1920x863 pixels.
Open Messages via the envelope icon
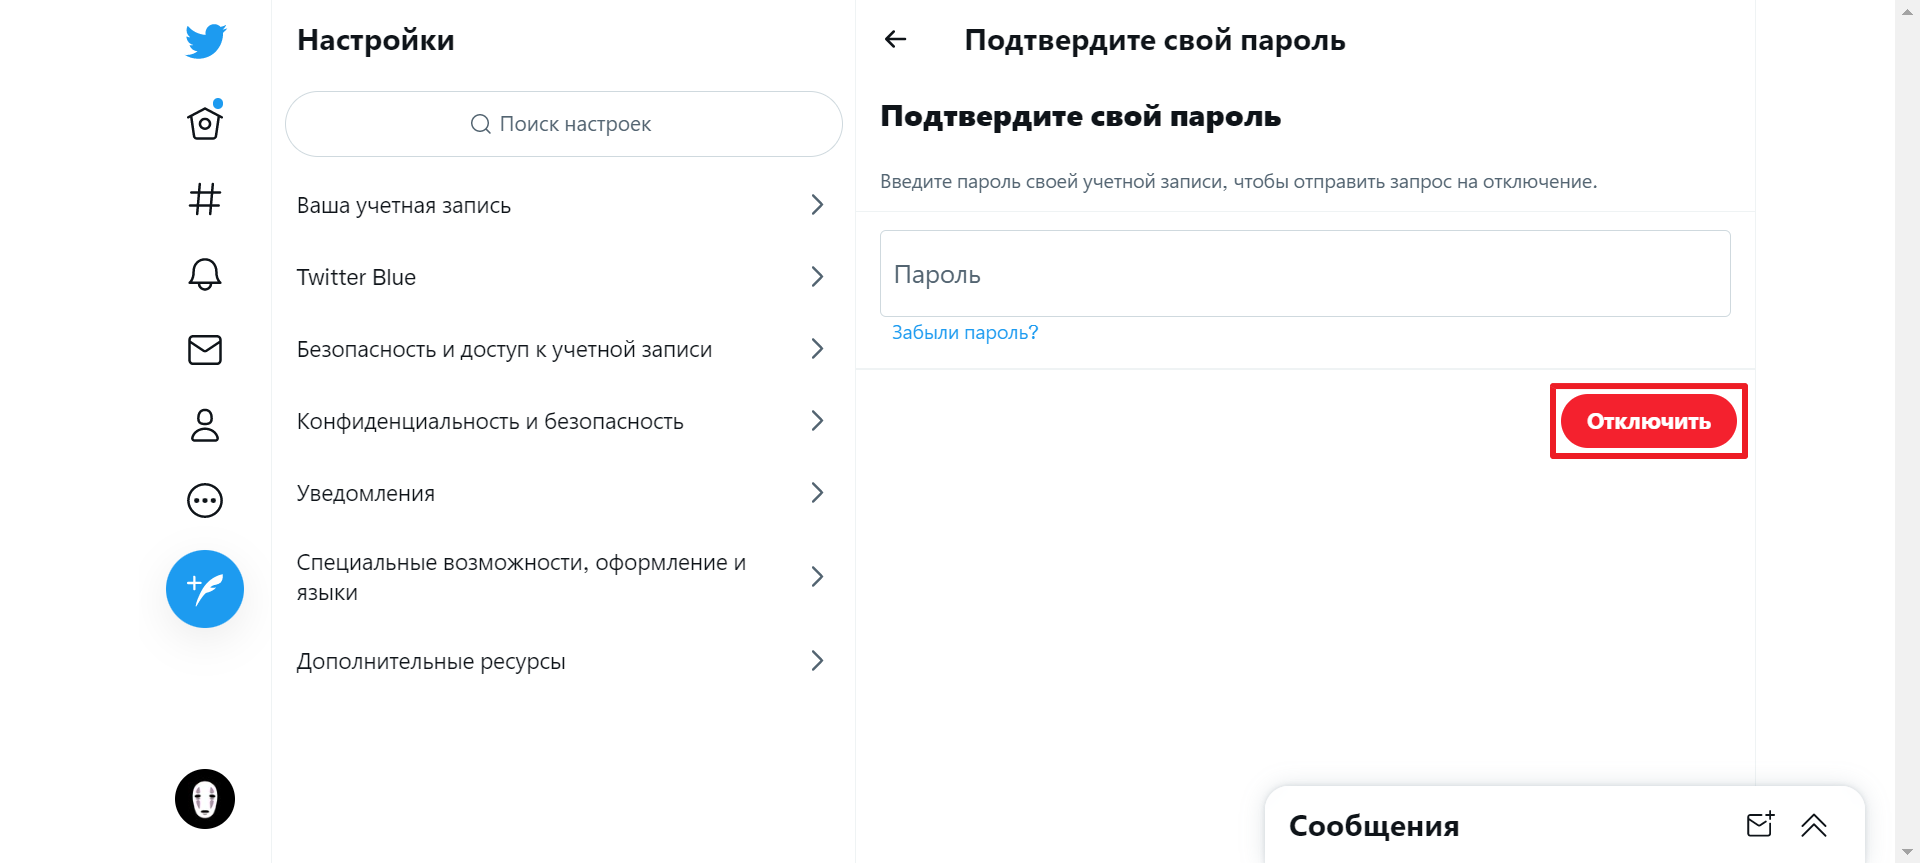click(x=204, y=350)
